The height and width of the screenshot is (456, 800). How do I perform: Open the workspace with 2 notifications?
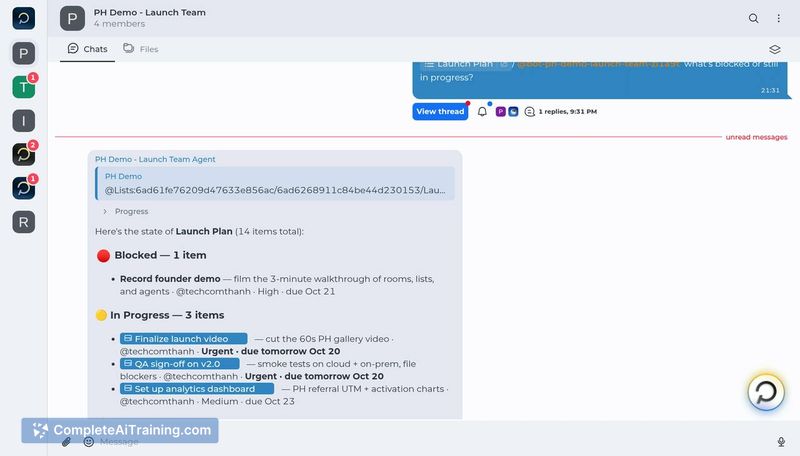pyautogui.click(x=23, y=155)
